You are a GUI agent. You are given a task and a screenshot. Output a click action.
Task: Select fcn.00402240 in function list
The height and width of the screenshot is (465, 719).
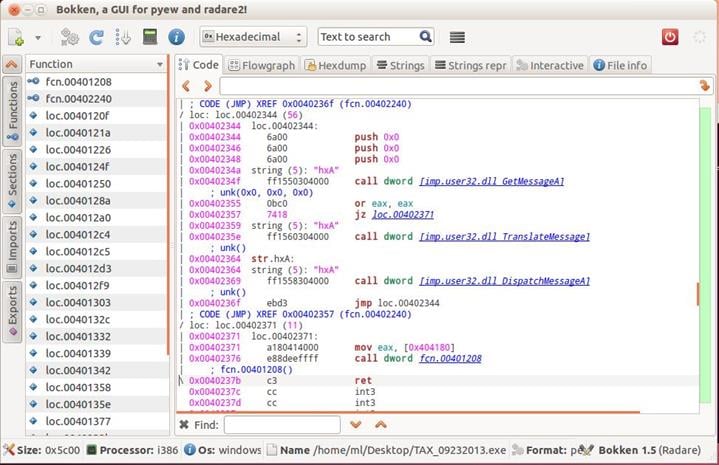[x=78, y=98]
